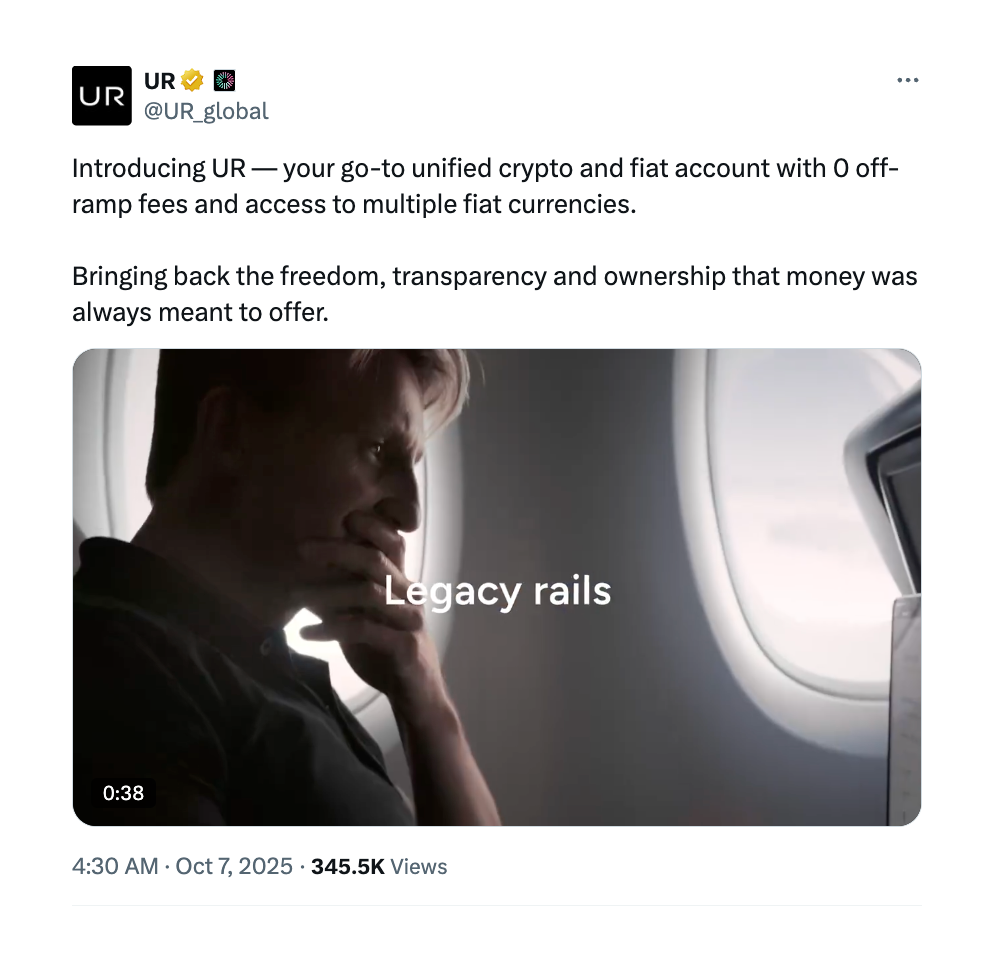Open the UR display name profile link

click(159, 81)
